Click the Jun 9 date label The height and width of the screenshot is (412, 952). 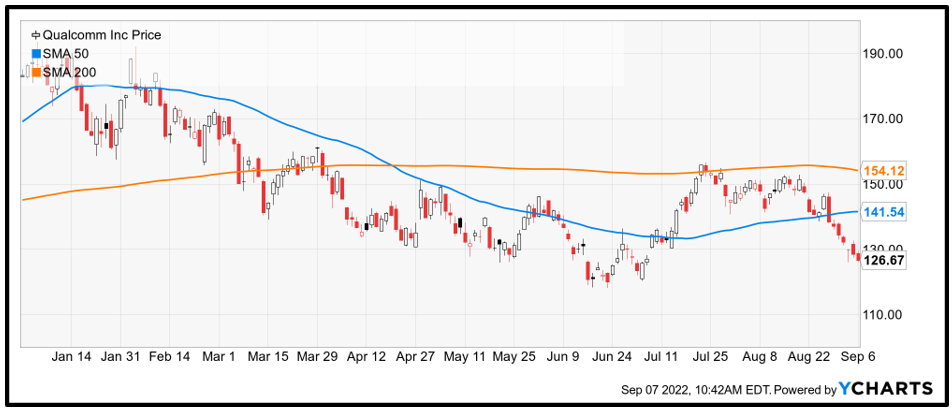563,357
